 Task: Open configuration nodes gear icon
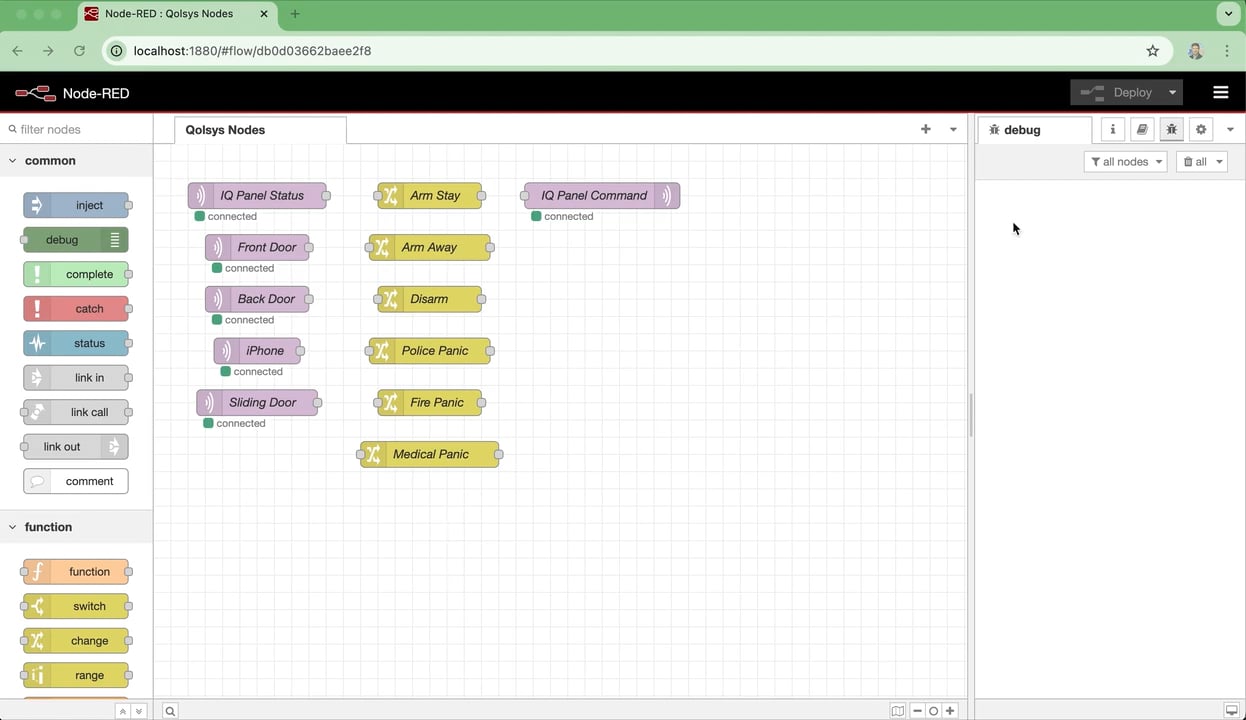[1201, 129]
